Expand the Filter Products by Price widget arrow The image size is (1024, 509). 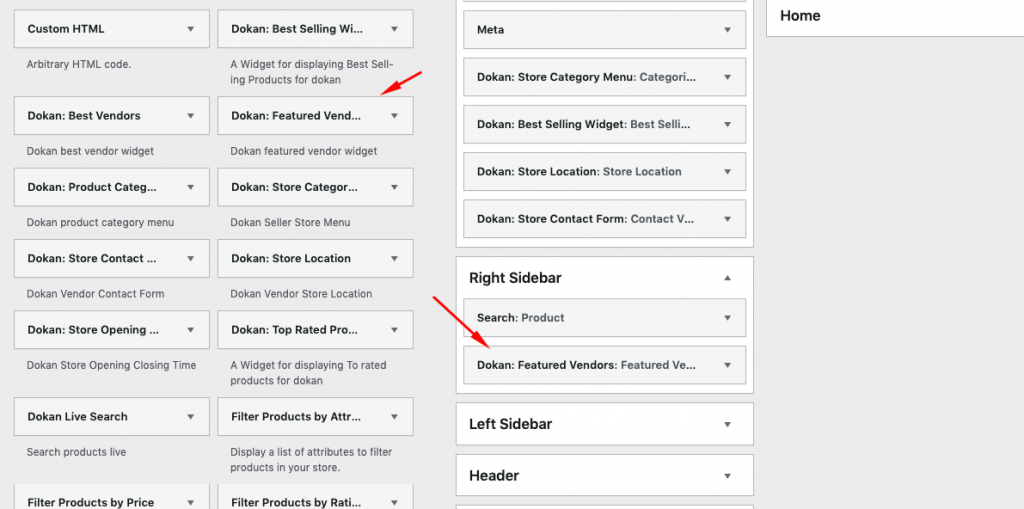(191, 502)
